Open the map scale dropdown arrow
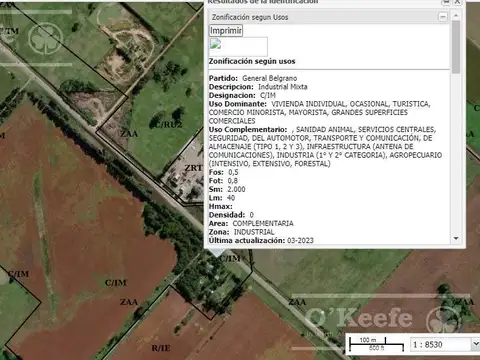The height and width of the screenshot is (360, 480). [476, 344]
